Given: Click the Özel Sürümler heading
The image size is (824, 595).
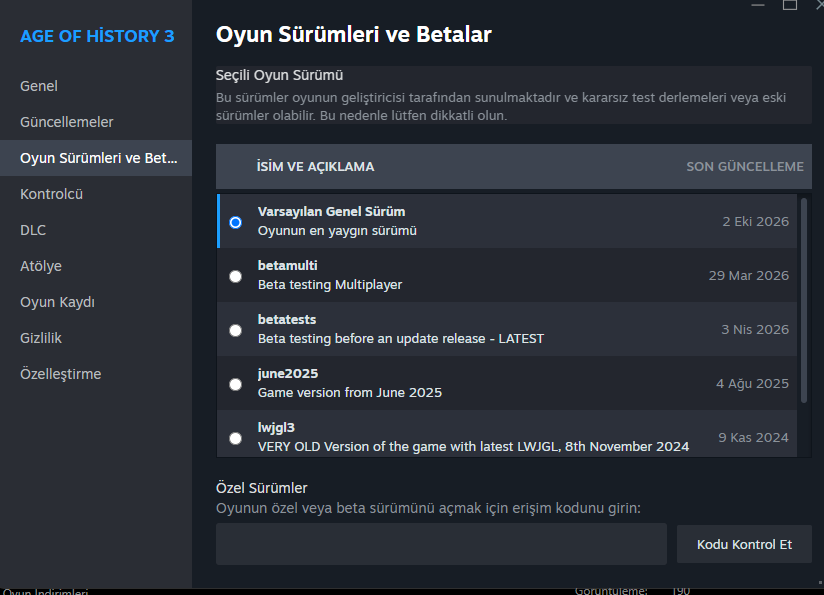Looking at the screenshot, I should pyautogui.click(x=261, y=488).
